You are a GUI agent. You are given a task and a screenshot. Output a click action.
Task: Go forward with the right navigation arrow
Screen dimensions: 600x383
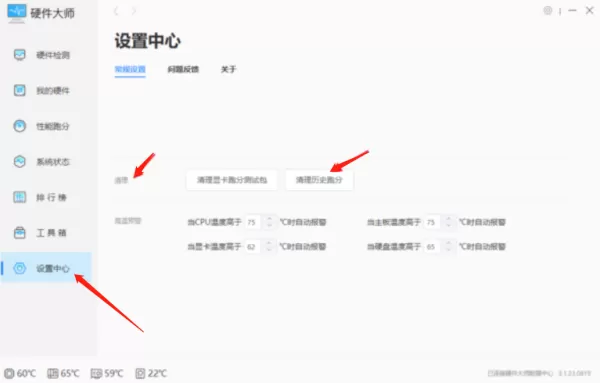click(134, 11)
